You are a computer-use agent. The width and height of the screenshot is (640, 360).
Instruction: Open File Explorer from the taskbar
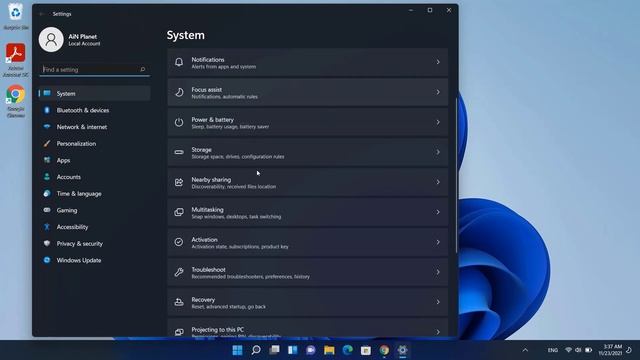coord(329,350)
